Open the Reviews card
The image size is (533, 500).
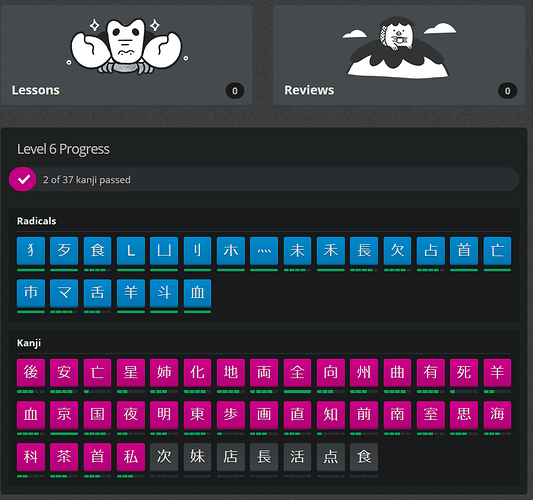click(399, 55)
